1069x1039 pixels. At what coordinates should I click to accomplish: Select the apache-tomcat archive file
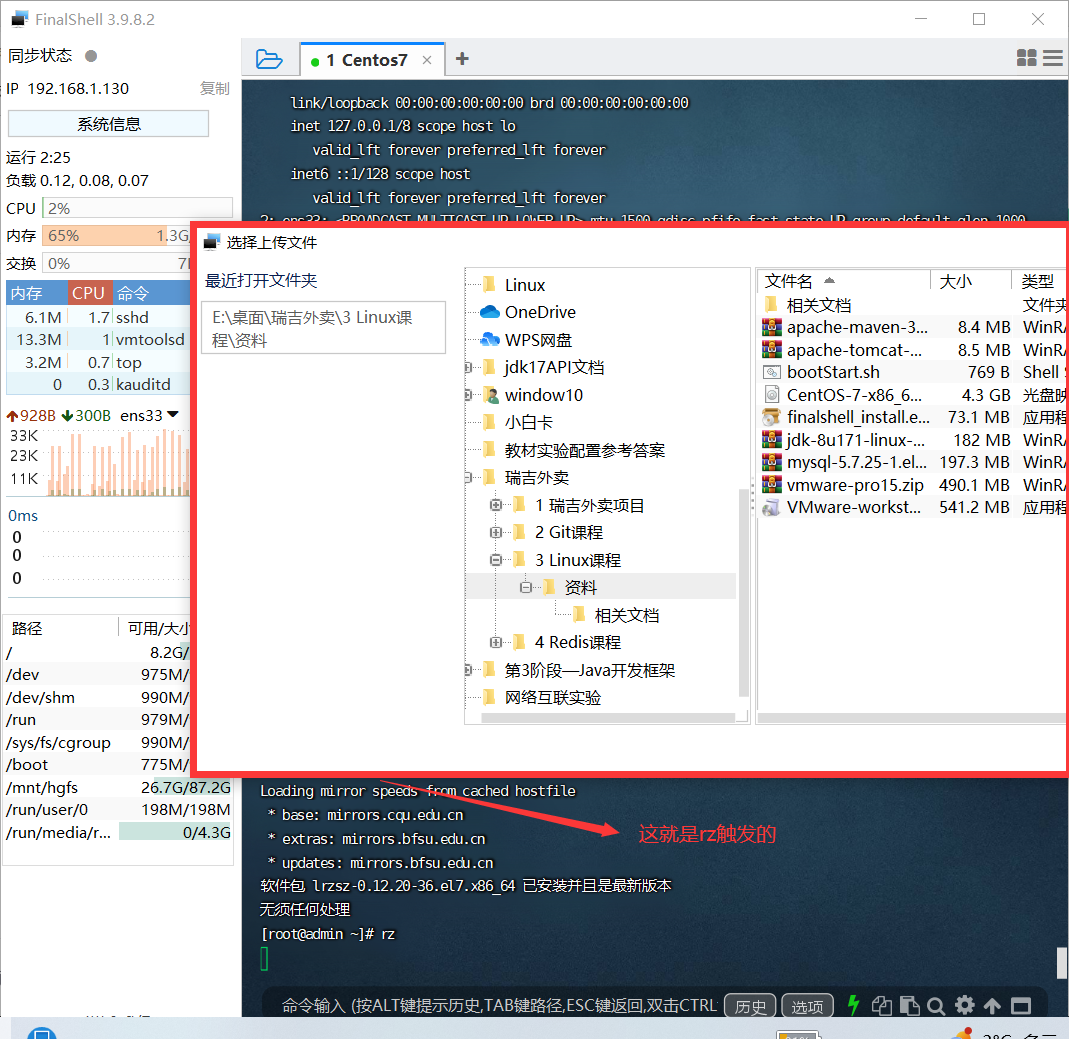[854, 350]
